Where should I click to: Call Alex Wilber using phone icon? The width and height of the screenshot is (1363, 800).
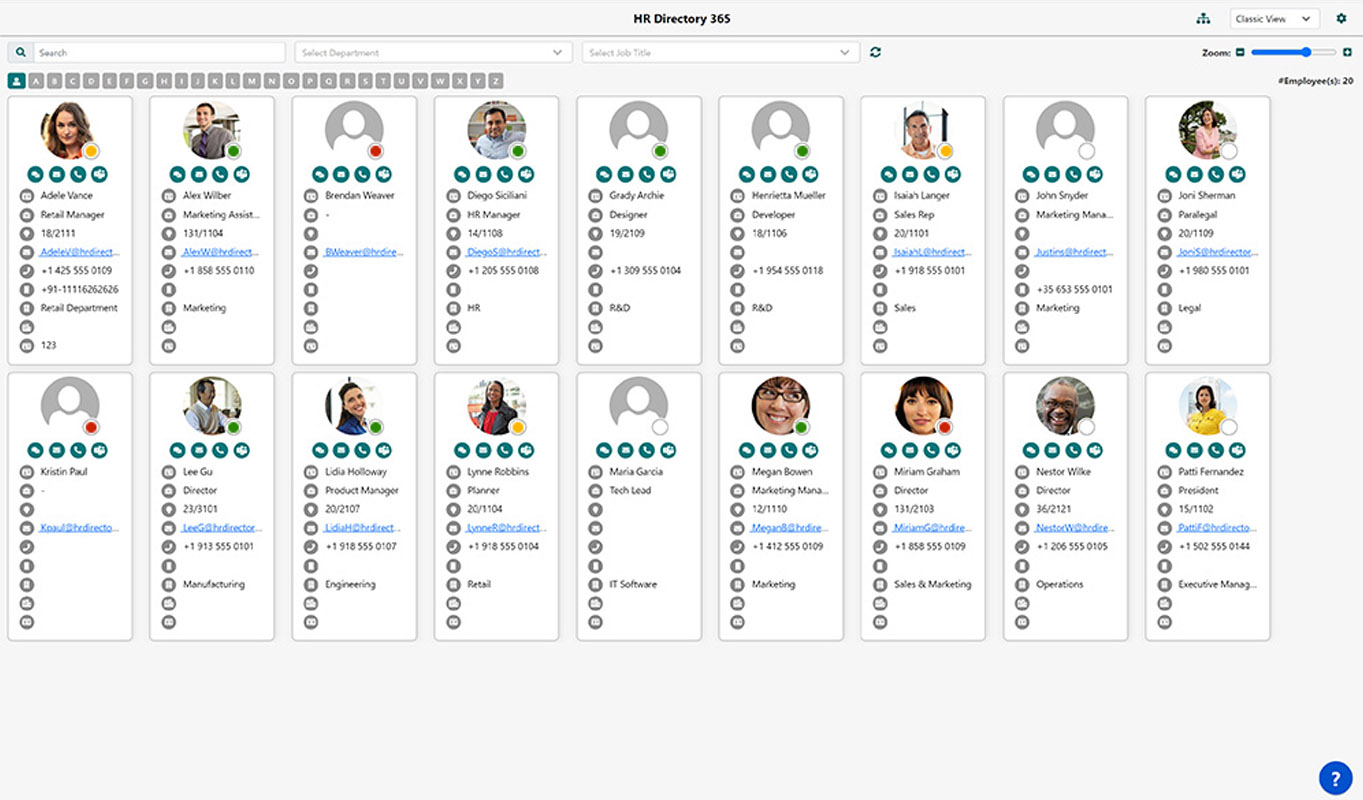point(220,174)
